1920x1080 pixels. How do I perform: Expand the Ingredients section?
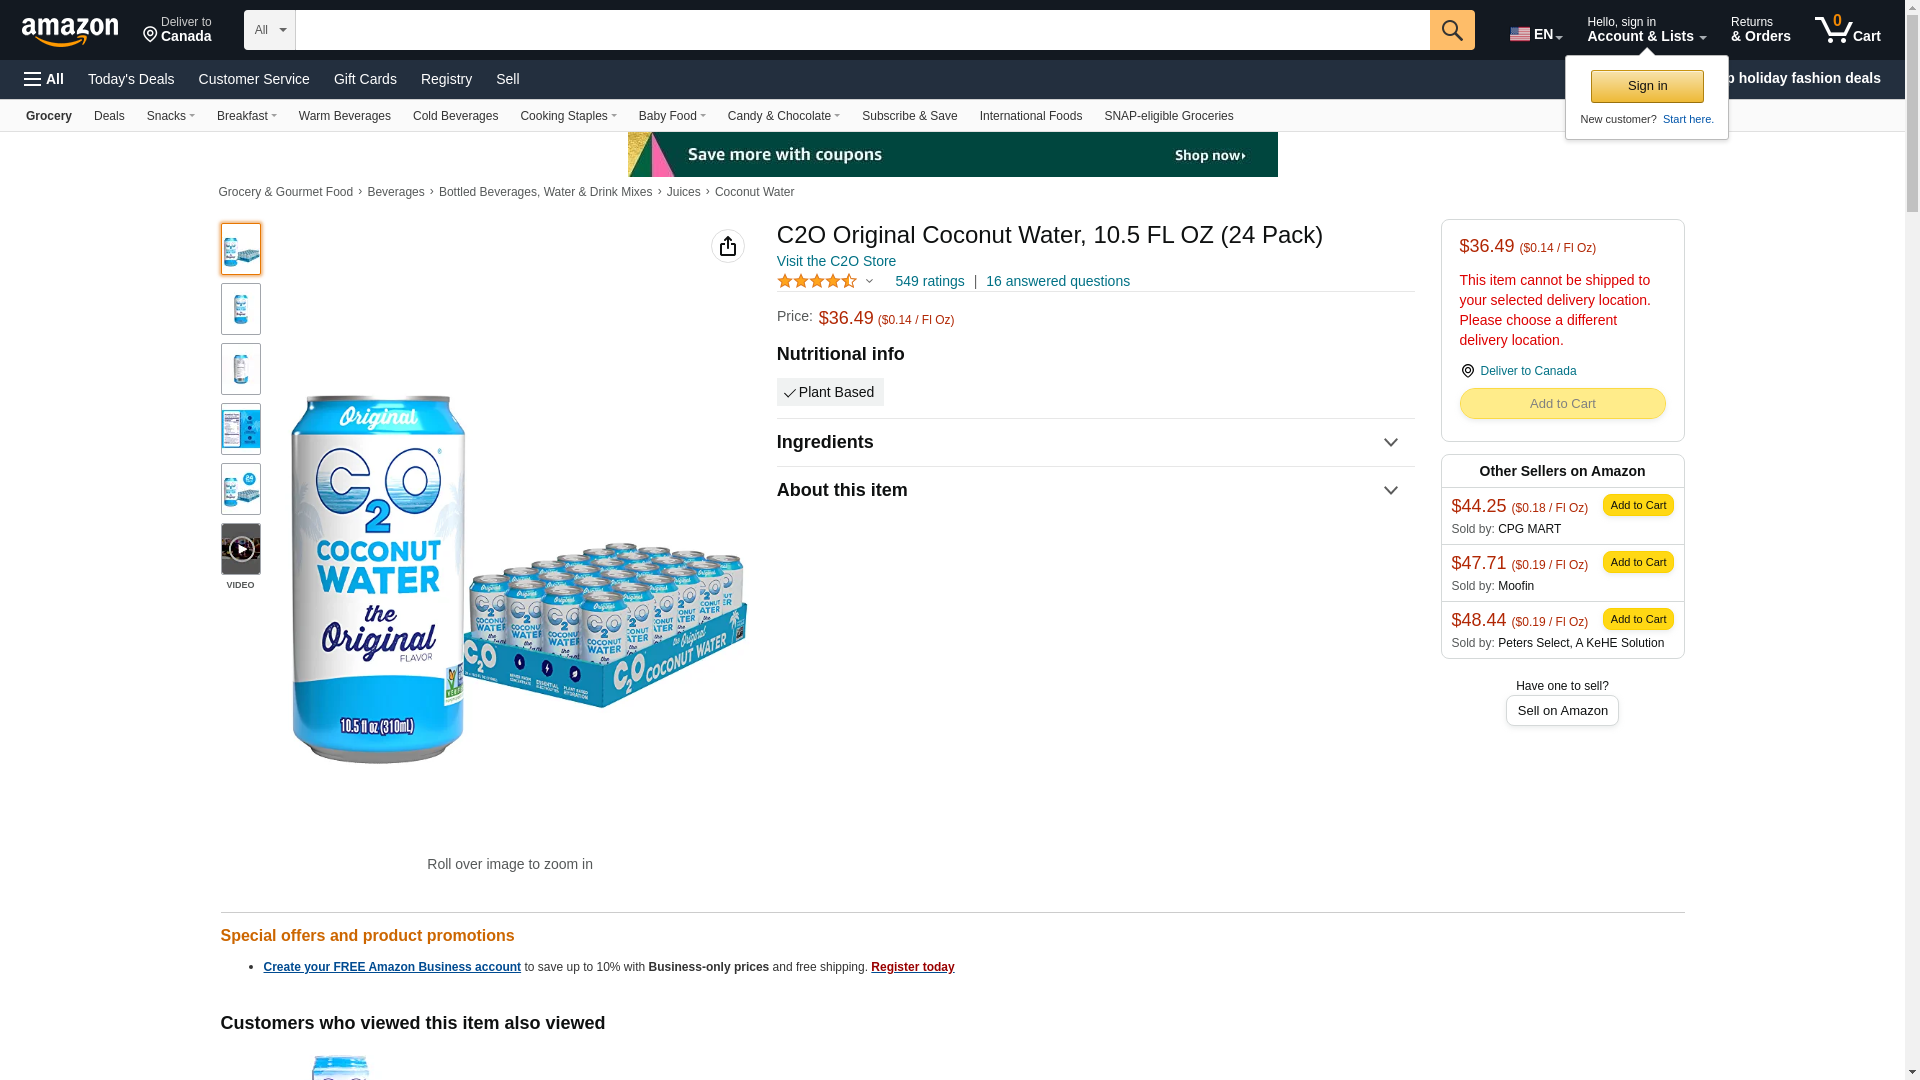[1389, 443]
